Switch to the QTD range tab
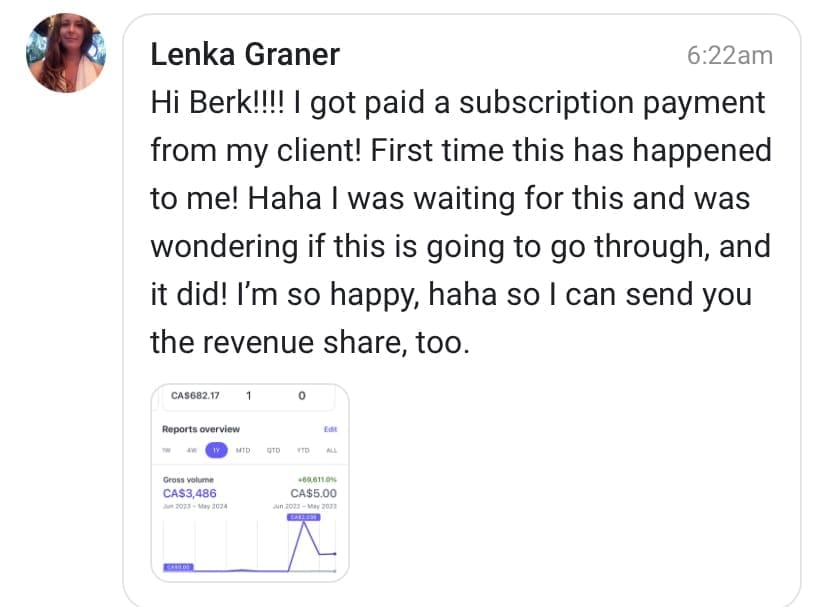 point(273,451)
